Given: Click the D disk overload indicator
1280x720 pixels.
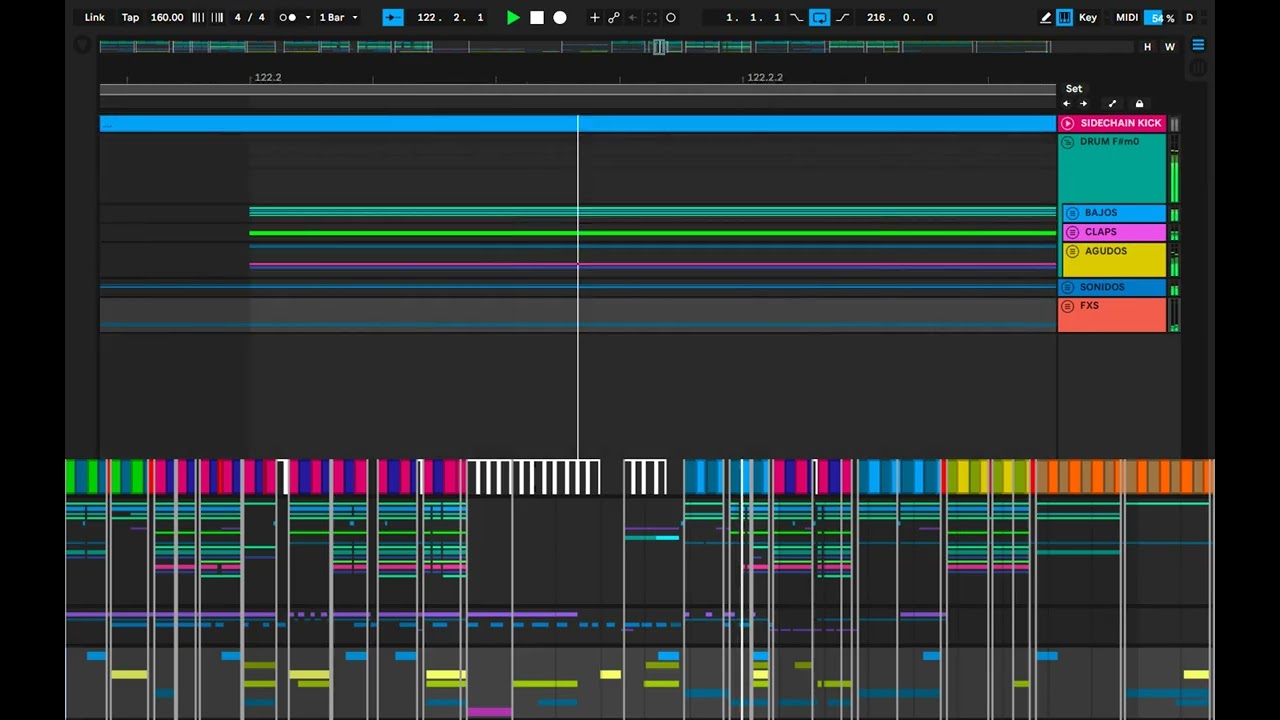Looking at the screenshot, I should pos(1190,17).
